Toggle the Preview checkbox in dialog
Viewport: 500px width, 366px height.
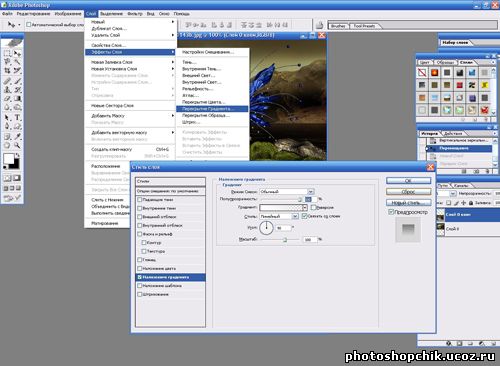391,212
